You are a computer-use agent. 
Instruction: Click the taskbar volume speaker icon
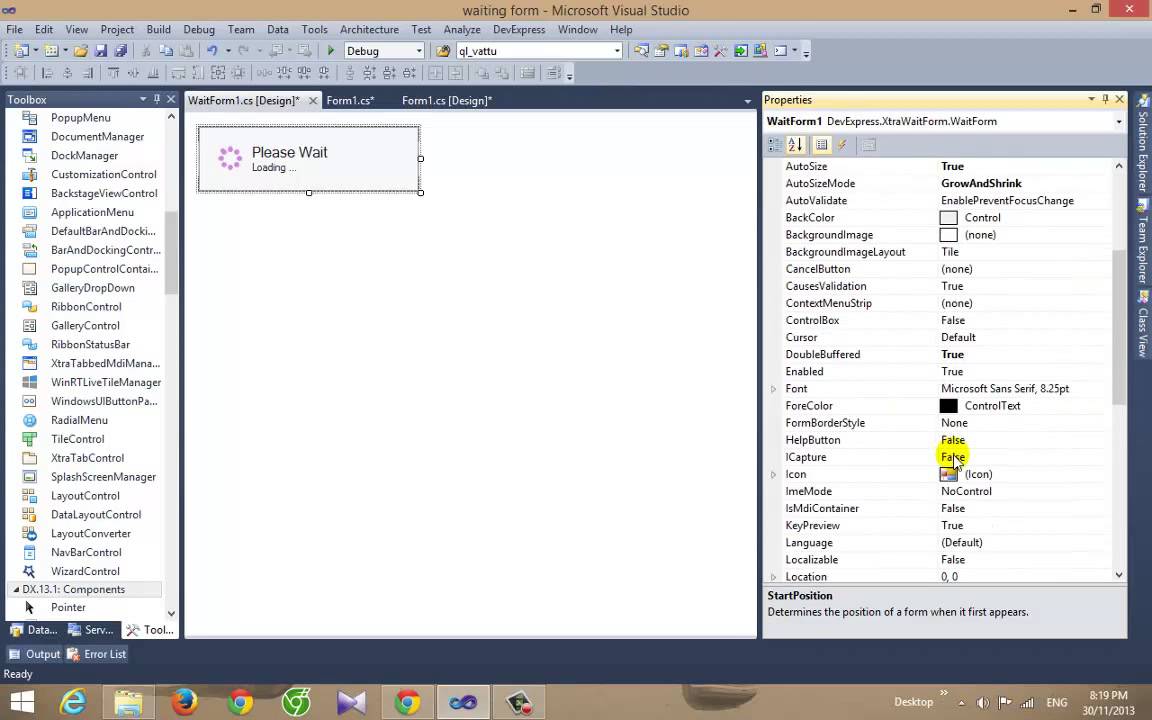point(983,702)
